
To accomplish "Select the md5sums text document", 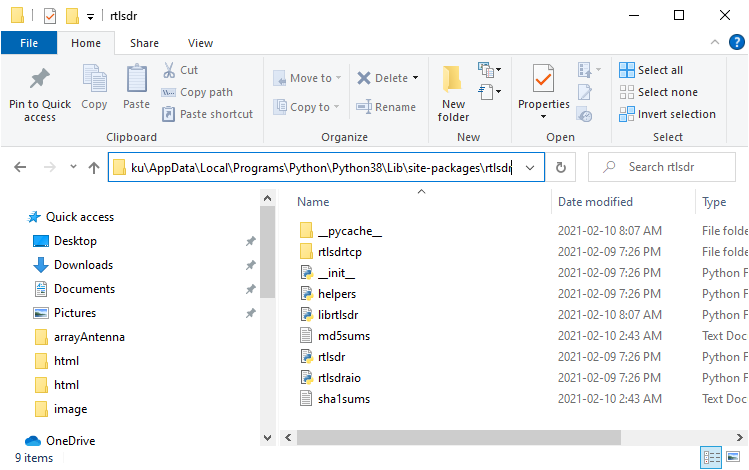I will (x=343, y=336).
